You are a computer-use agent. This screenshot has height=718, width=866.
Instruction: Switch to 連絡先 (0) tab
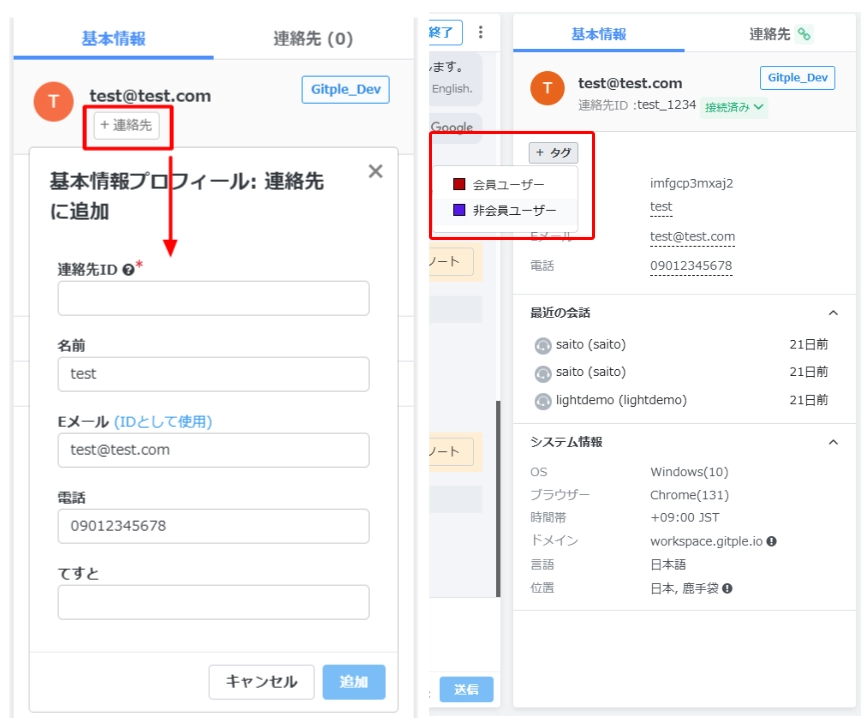tap(313, 39)
